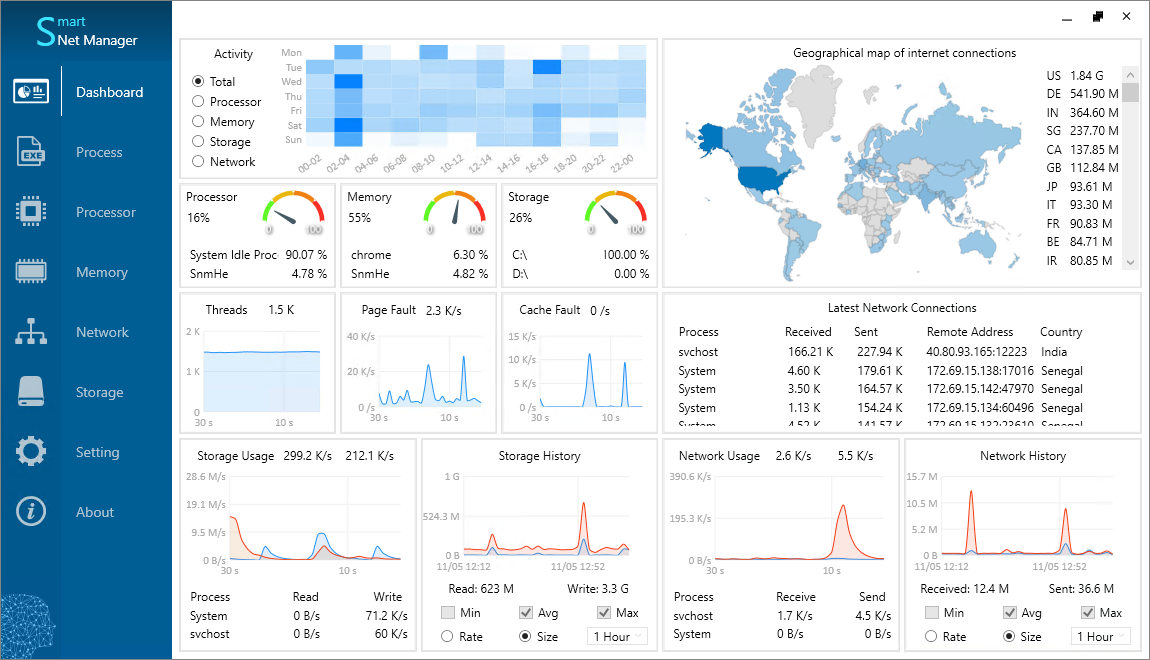Select the Dashboard menu entry

[108, 91]
